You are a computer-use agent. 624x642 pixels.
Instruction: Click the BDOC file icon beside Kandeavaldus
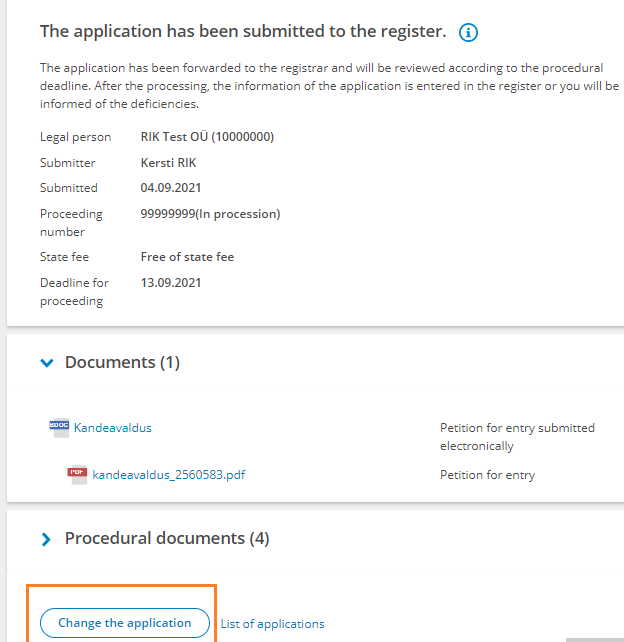pyautogui.click(x=59, y=428)
